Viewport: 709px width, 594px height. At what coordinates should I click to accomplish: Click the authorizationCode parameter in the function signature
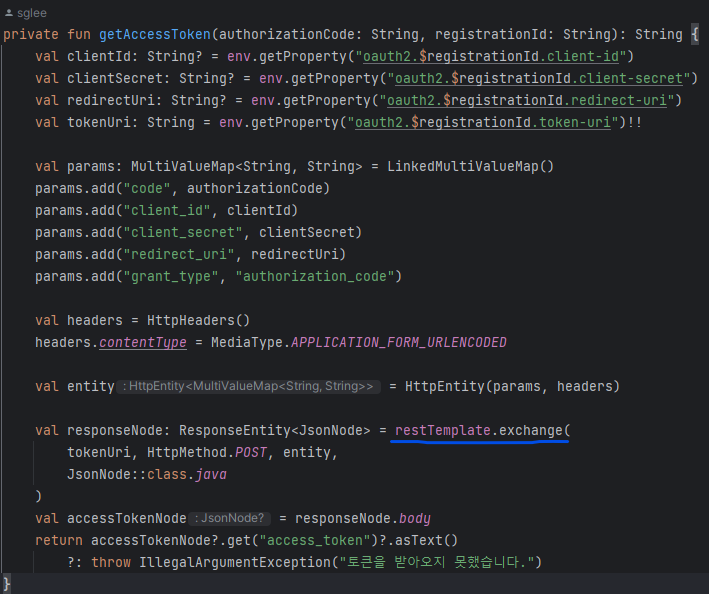287,34
